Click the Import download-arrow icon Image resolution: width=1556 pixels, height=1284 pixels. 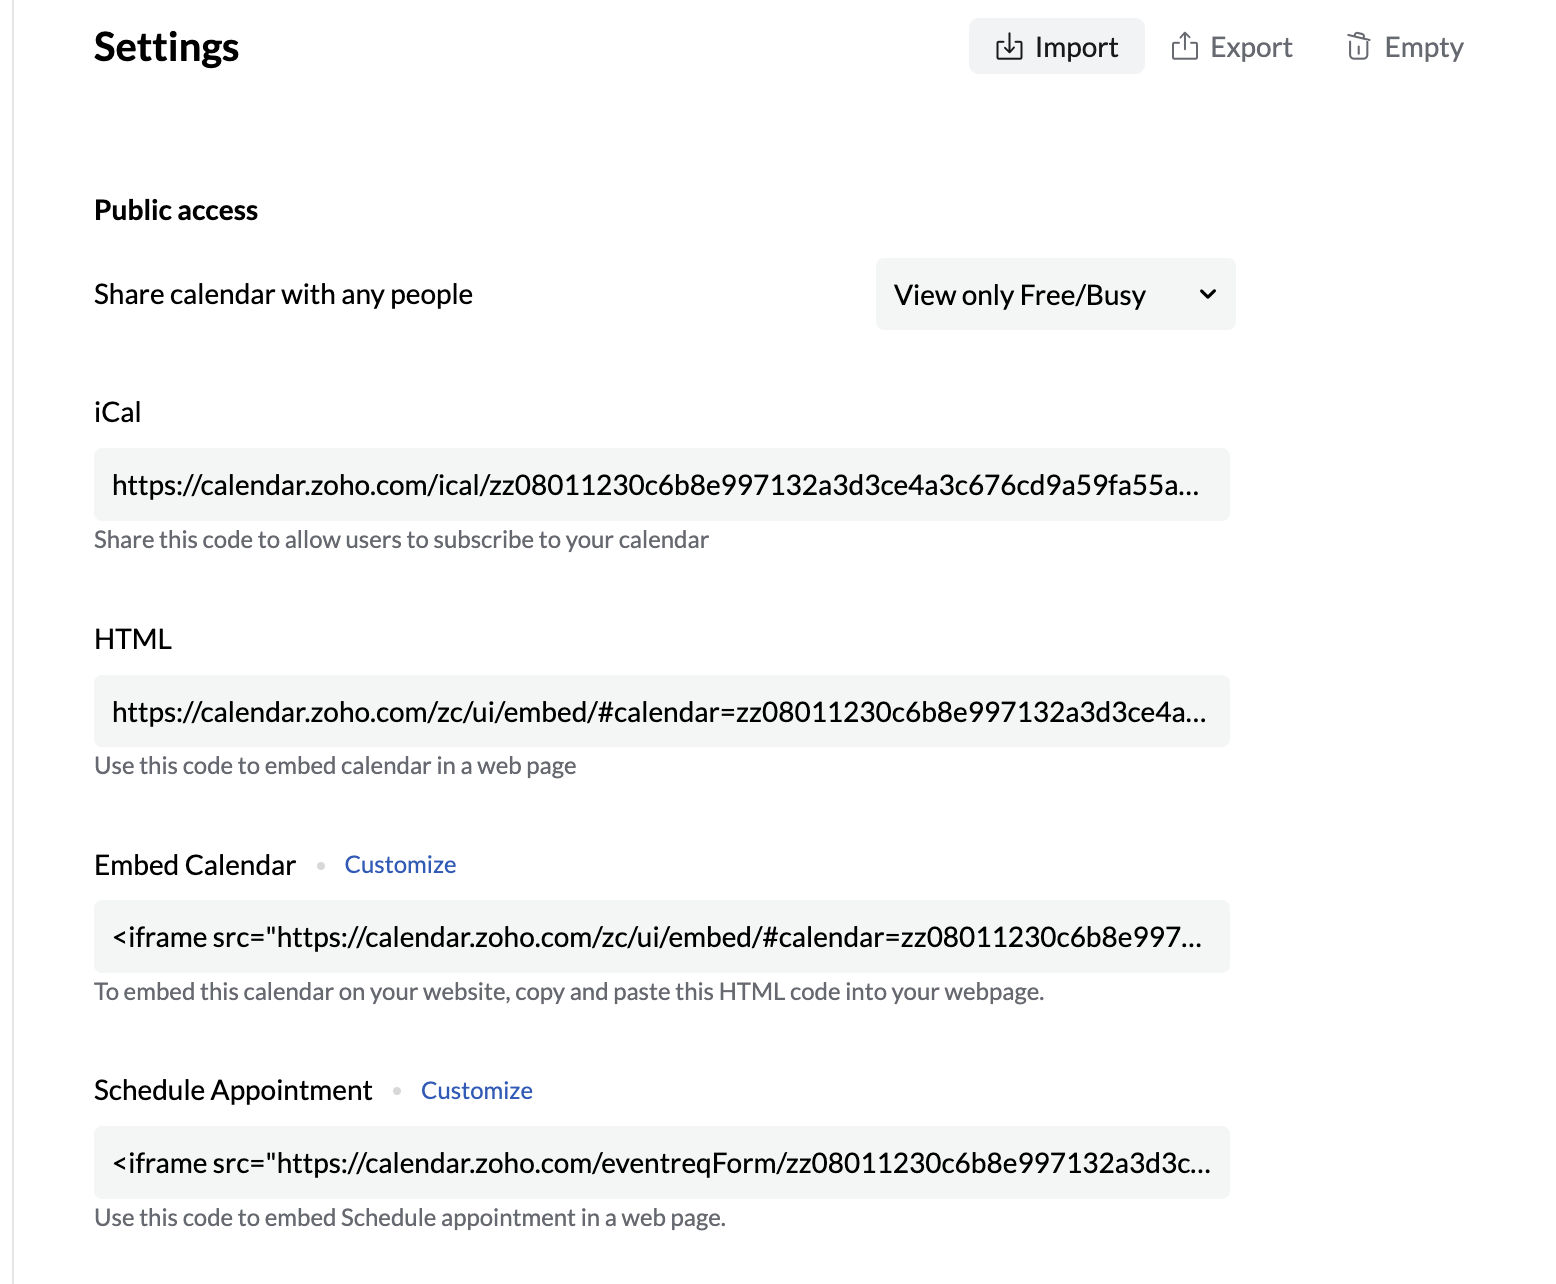1009,47
